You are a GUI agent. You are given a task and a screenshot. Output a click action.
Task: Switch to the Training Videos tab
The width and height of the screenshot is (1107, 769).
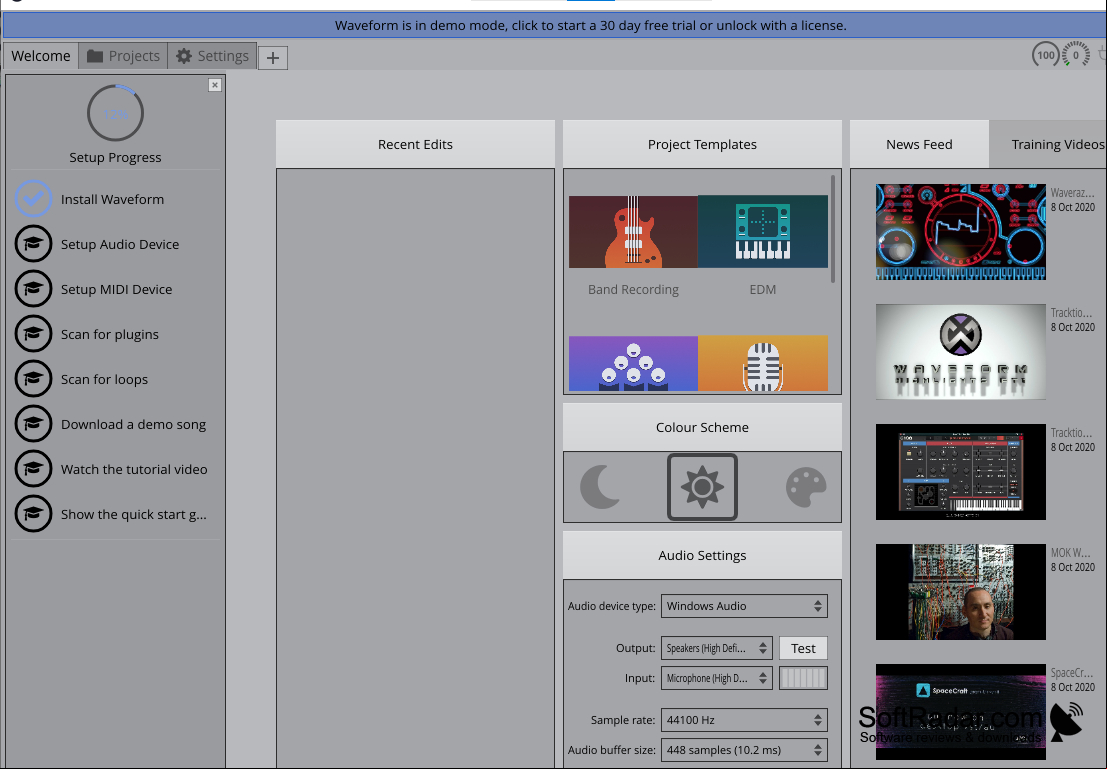(1048, 144)
